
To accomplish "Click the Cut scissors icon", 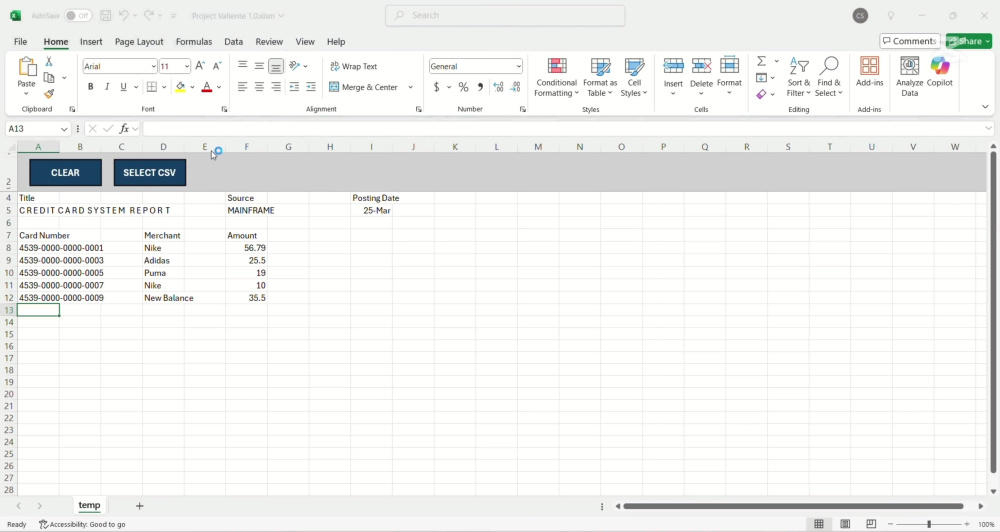I will point(48,62).
